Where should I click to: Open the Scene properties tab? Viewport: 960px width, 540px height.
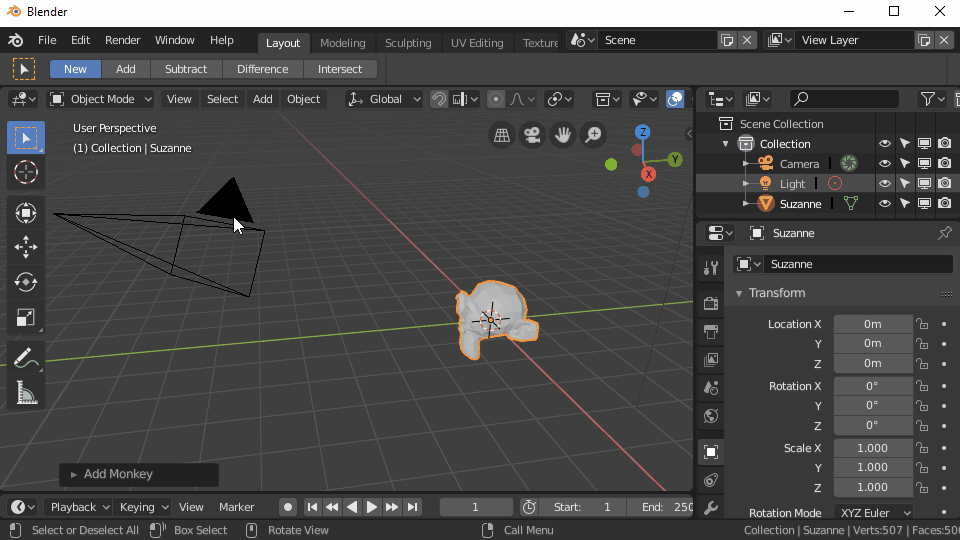pos(711,388)
